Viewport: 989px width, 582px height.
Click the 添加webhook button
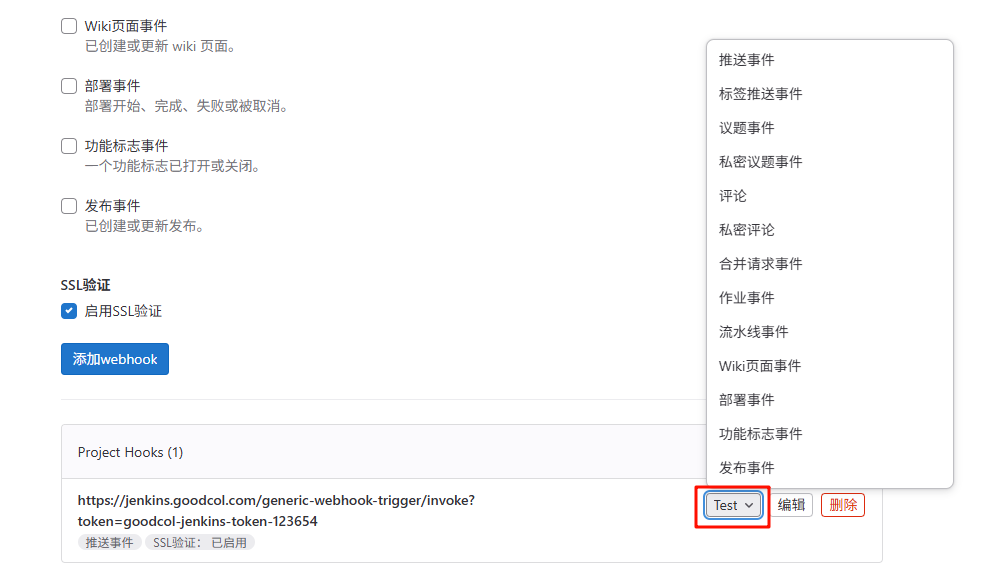pyautogui.click(x=115, y=359)
